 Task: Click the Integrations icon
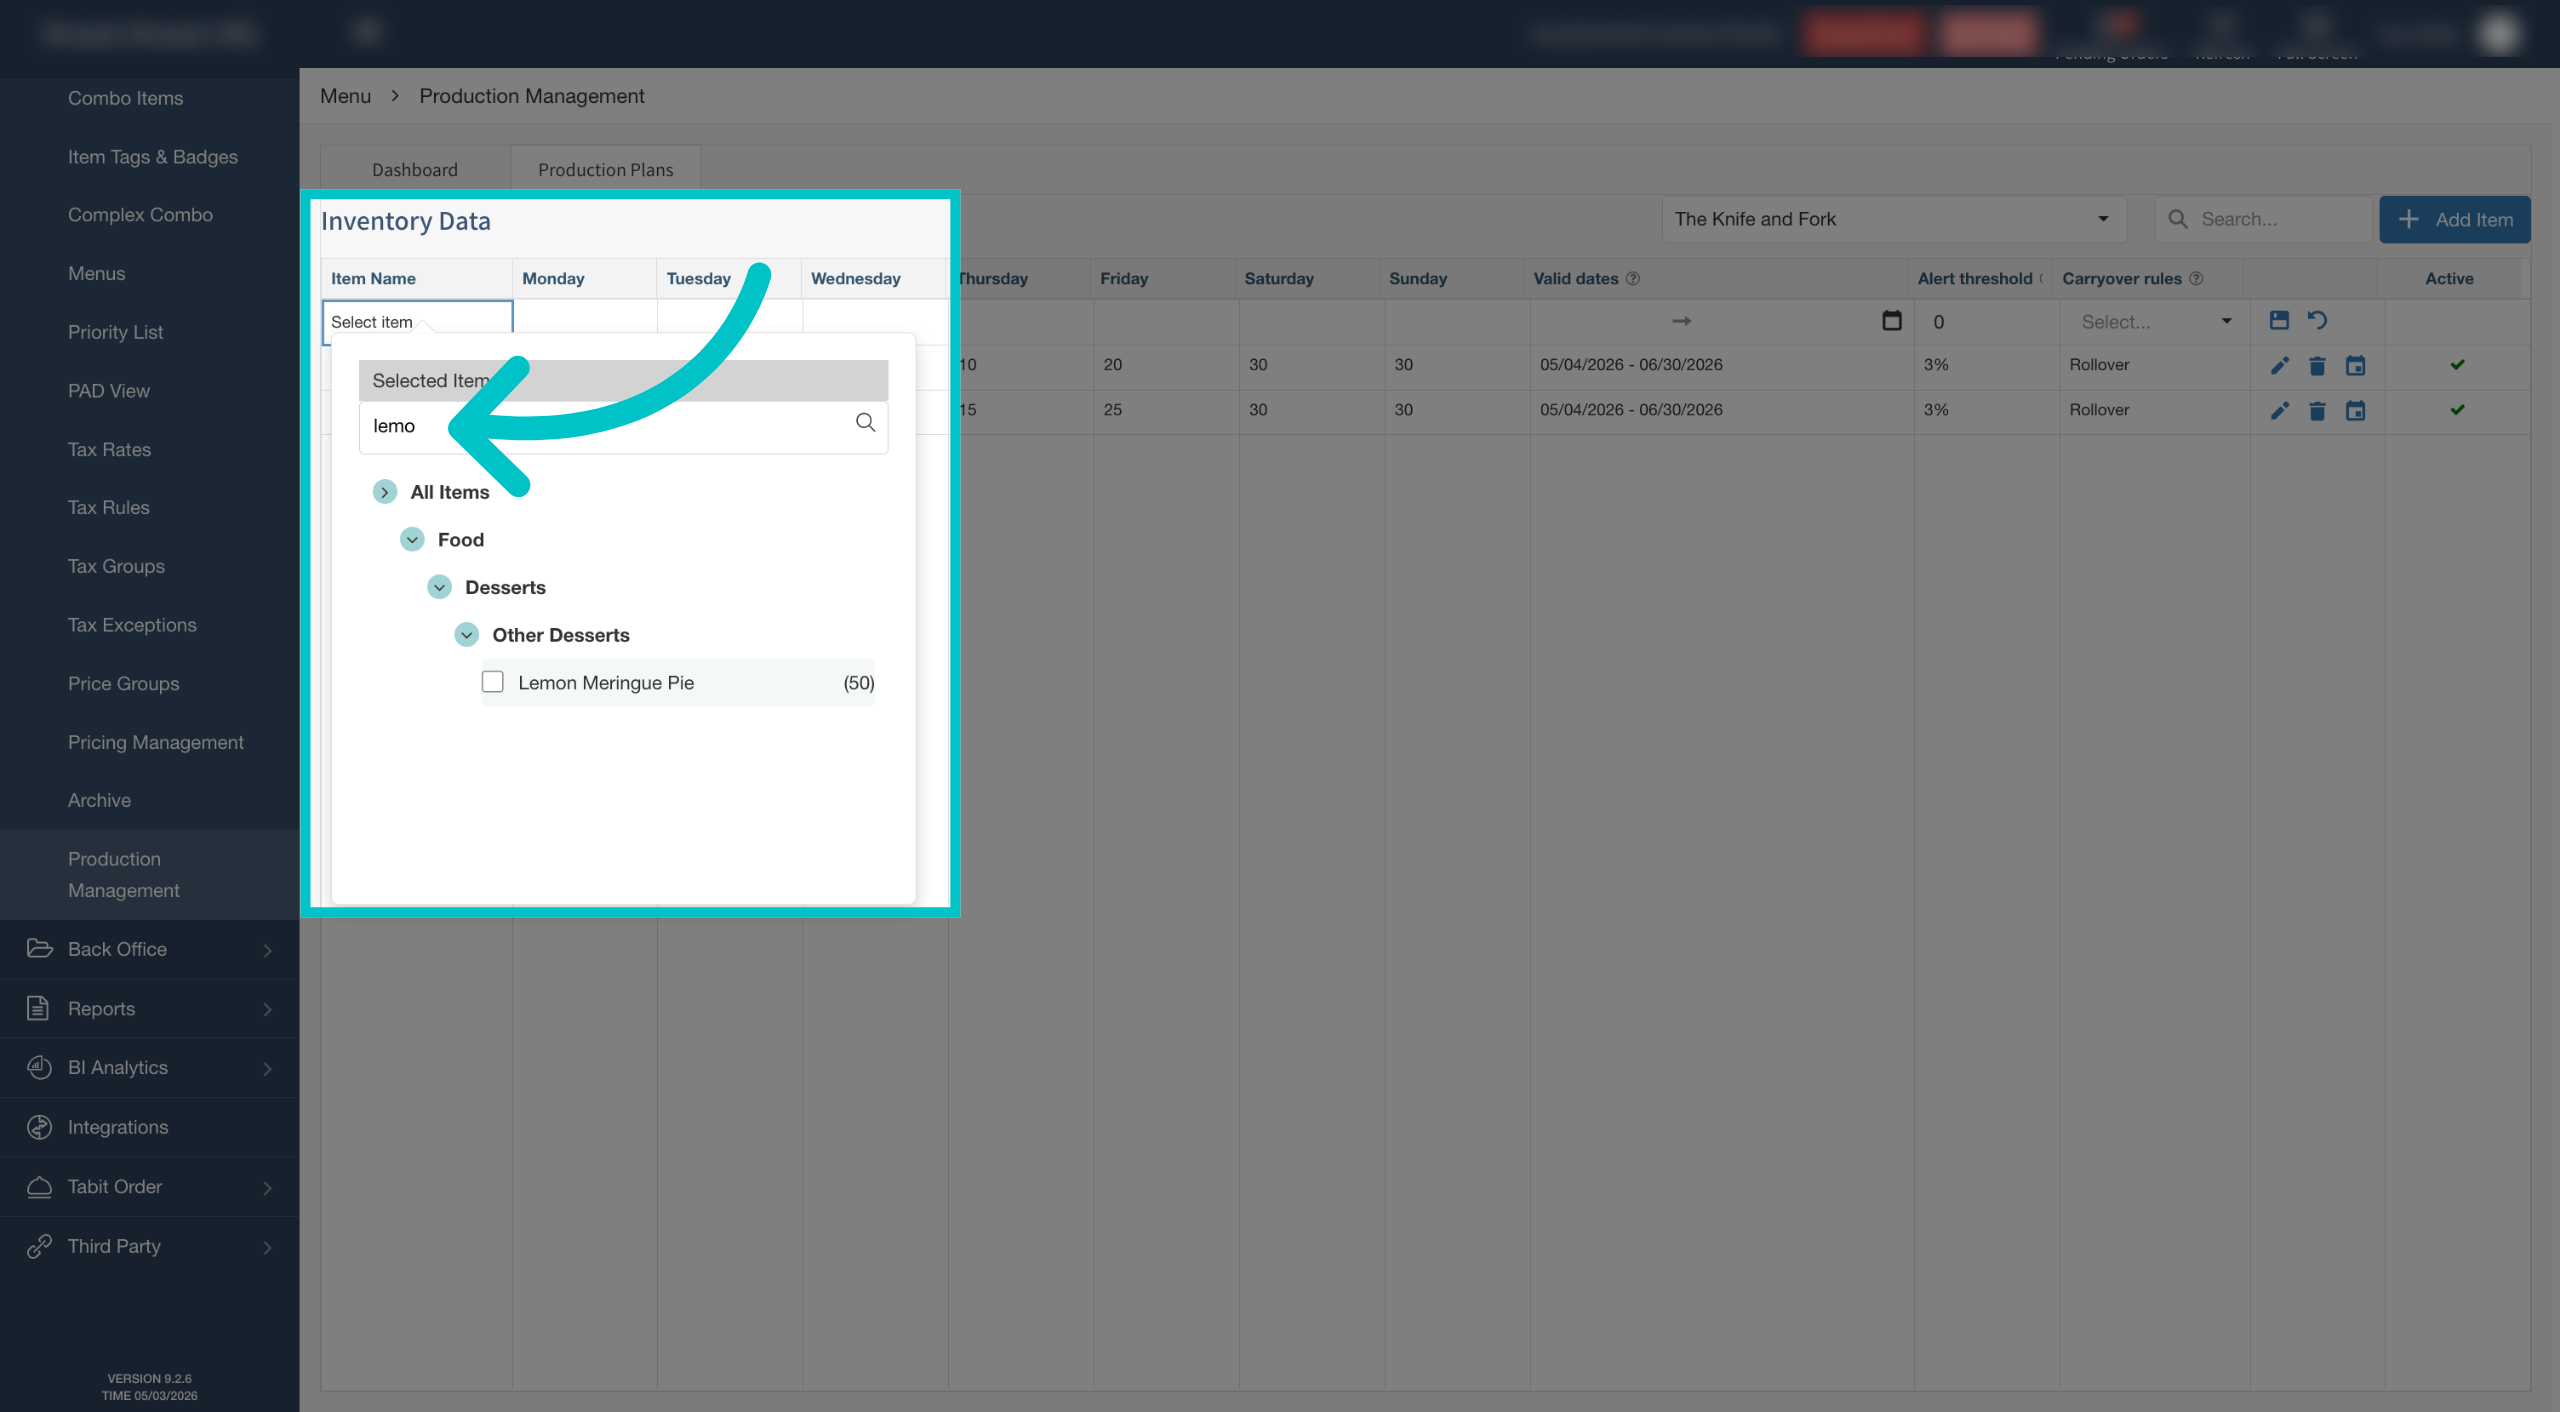(39, 1127)
